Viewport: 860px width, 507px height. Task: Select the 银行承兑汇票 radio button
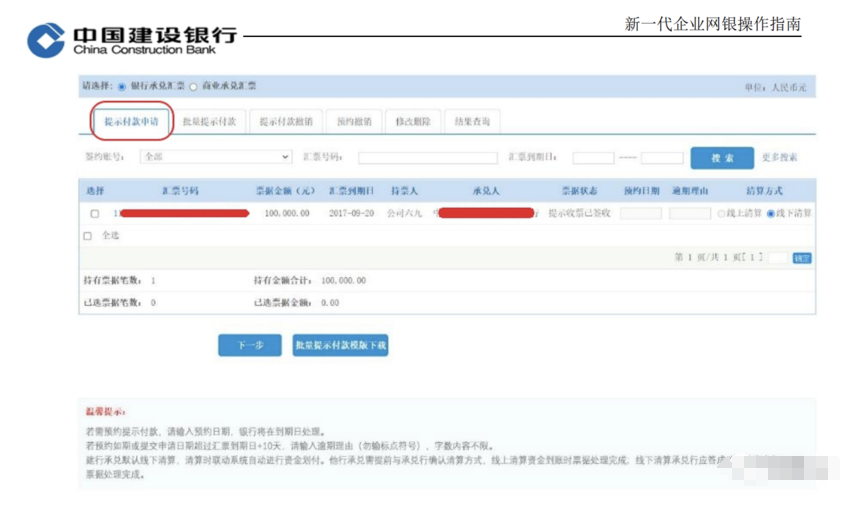pyautogui.click(x=123, y=87)
